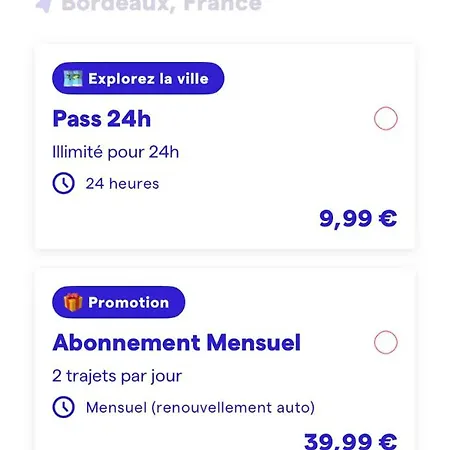The height and width of the screenshot is (450, 450).
Task: Click the 2 trajets par jour description
Action: (x=117, y=376)
